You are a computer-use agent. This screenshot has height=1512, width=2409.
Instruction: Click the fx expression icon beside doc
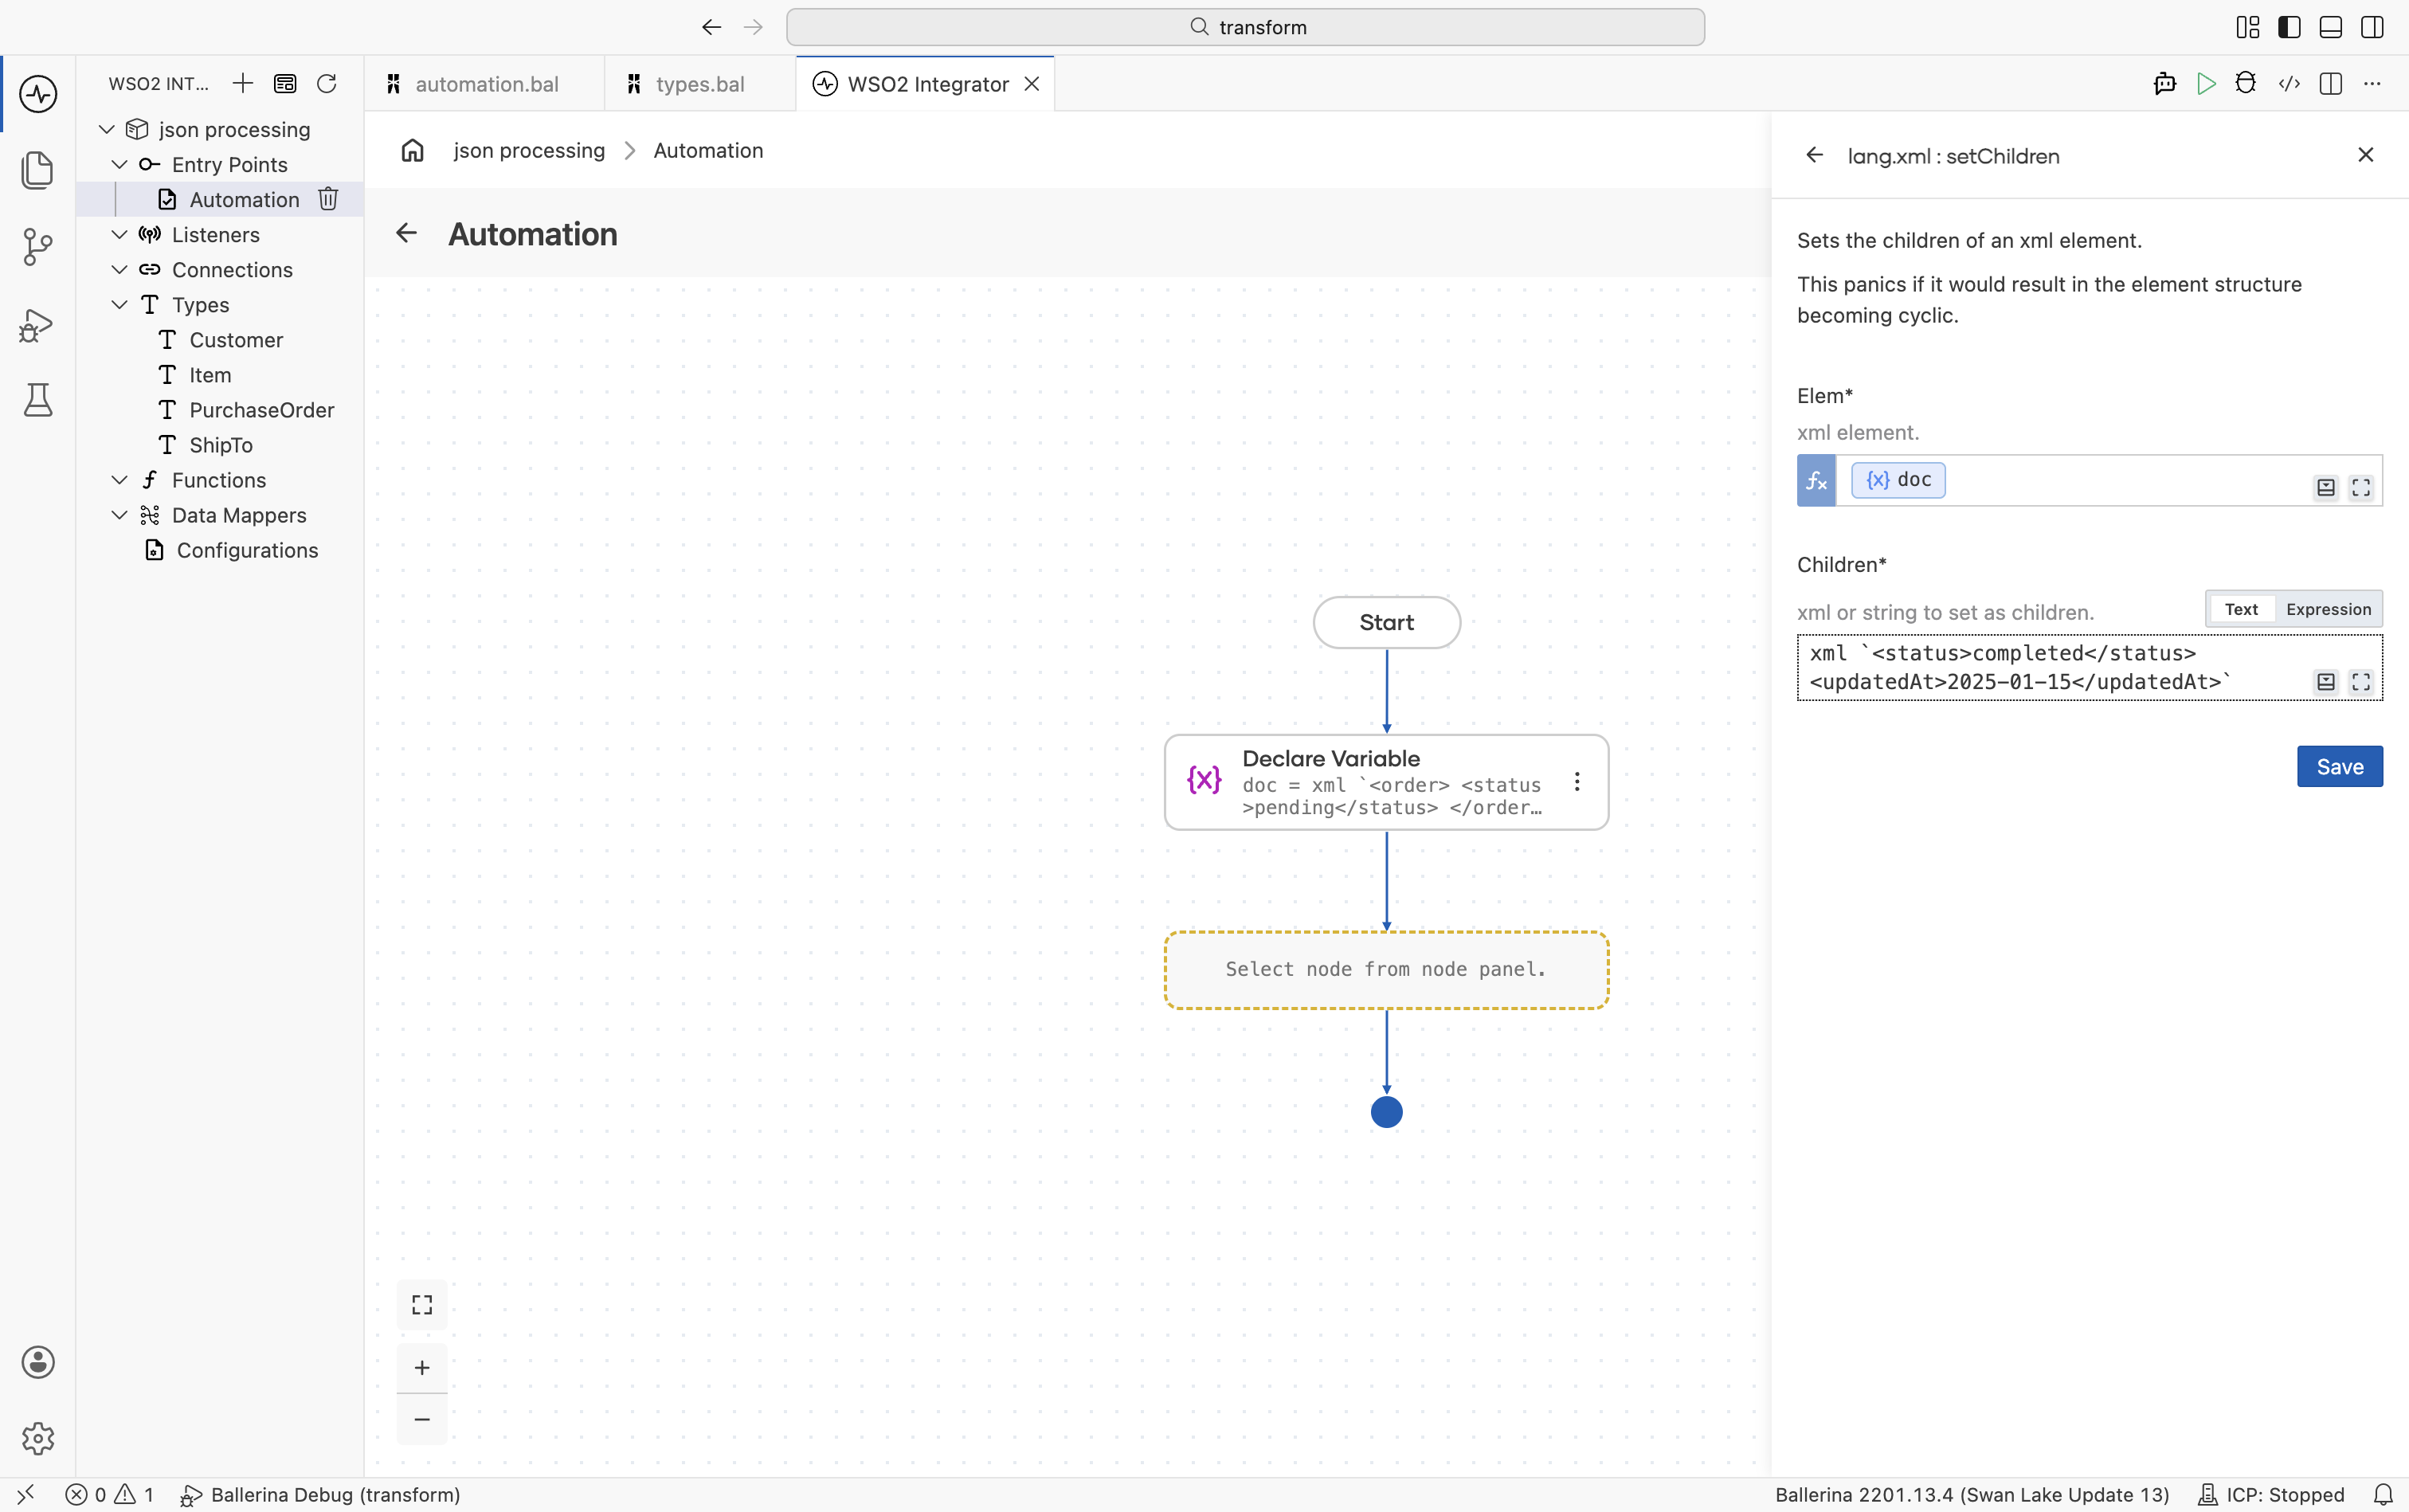click(1816, 481)
